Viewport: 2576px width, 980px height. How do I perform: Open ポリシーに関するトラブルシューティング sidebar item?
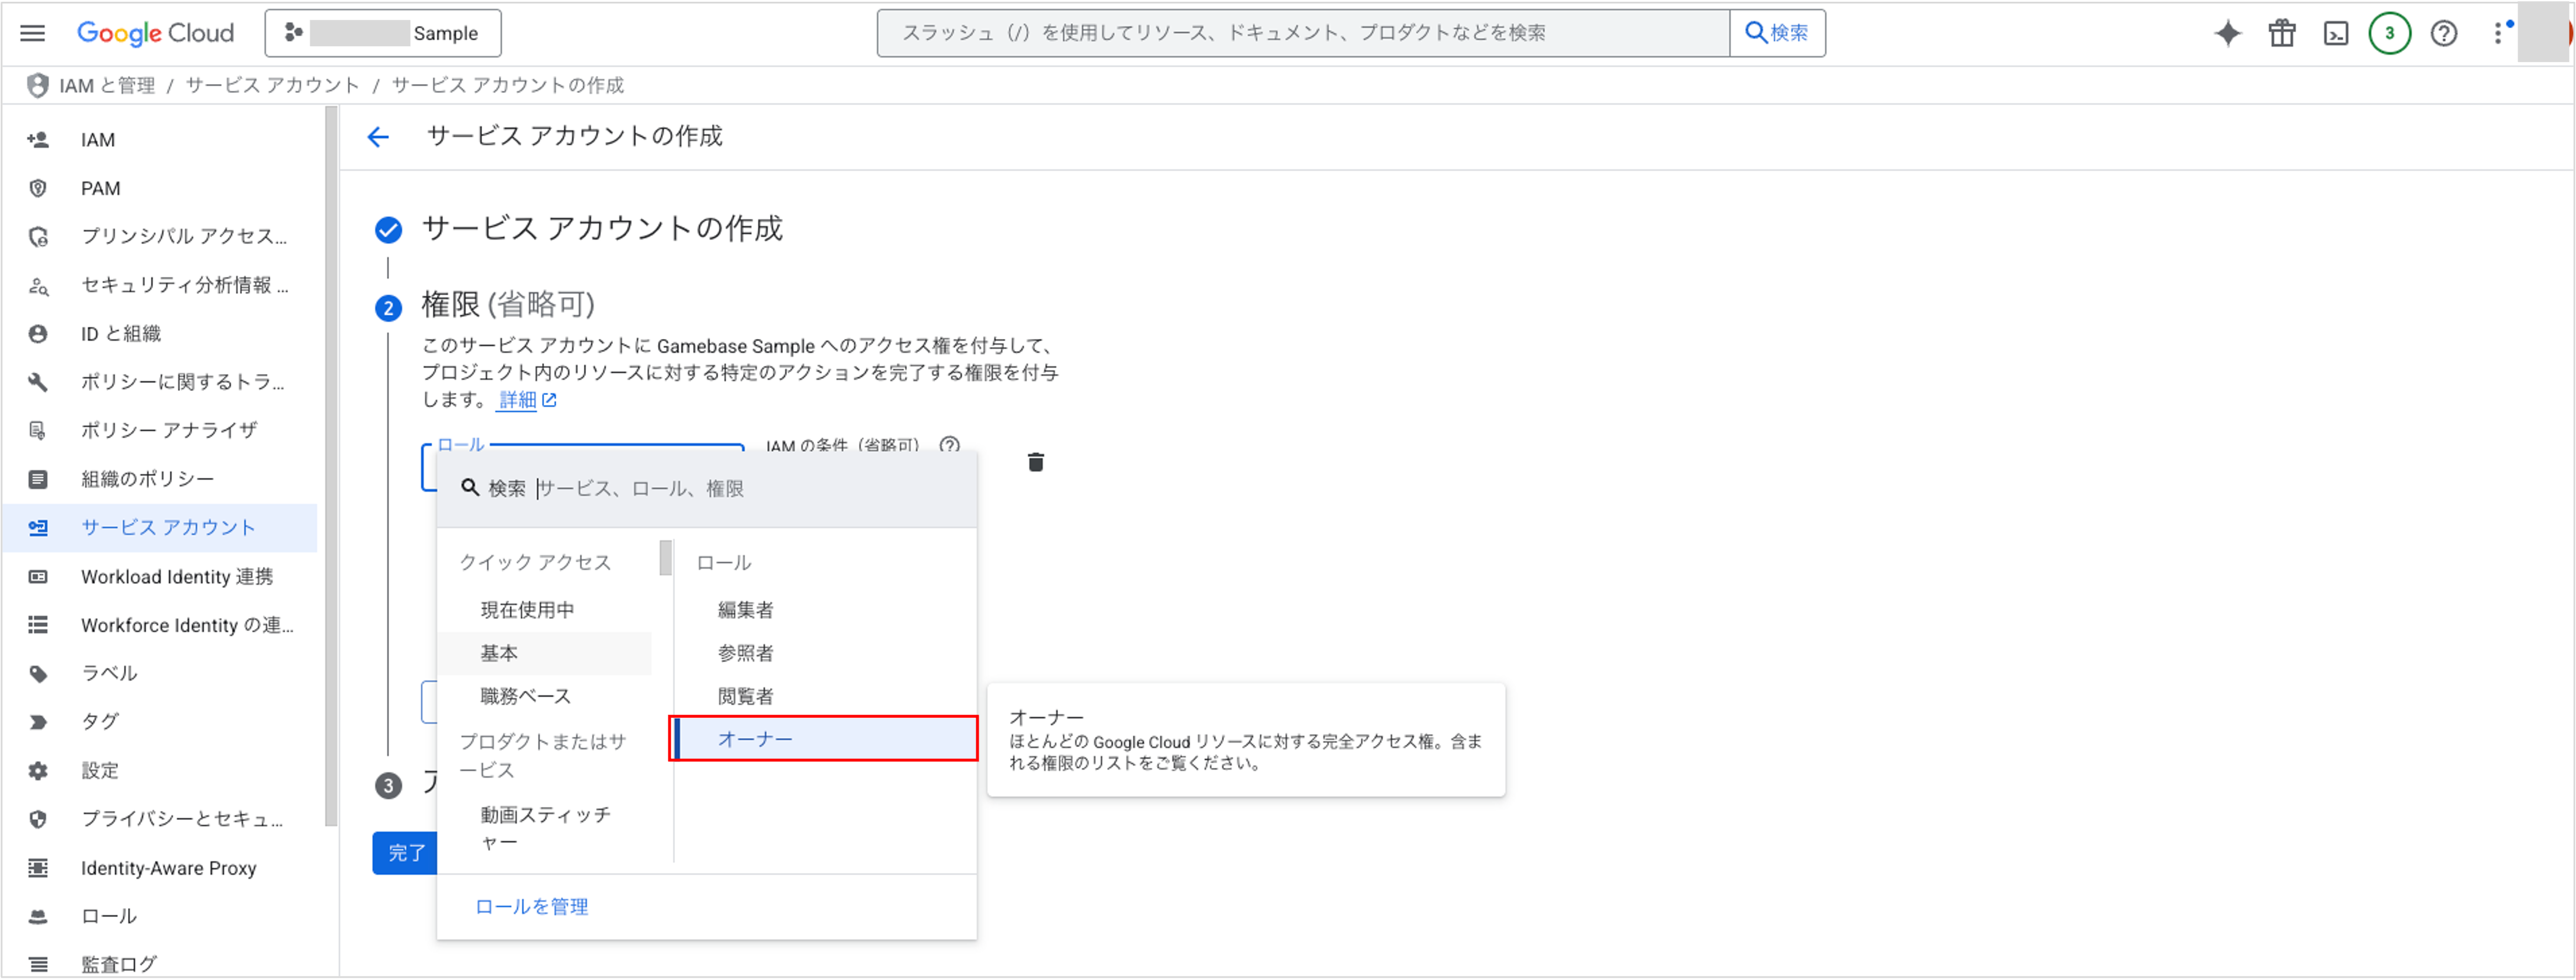(x=160, y=382)
